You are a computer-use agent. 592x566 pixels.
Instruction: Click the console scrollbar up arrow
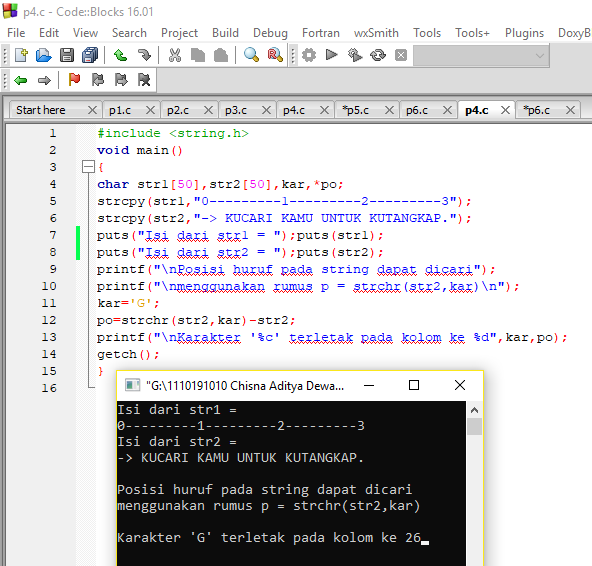[x=475, y=410]
